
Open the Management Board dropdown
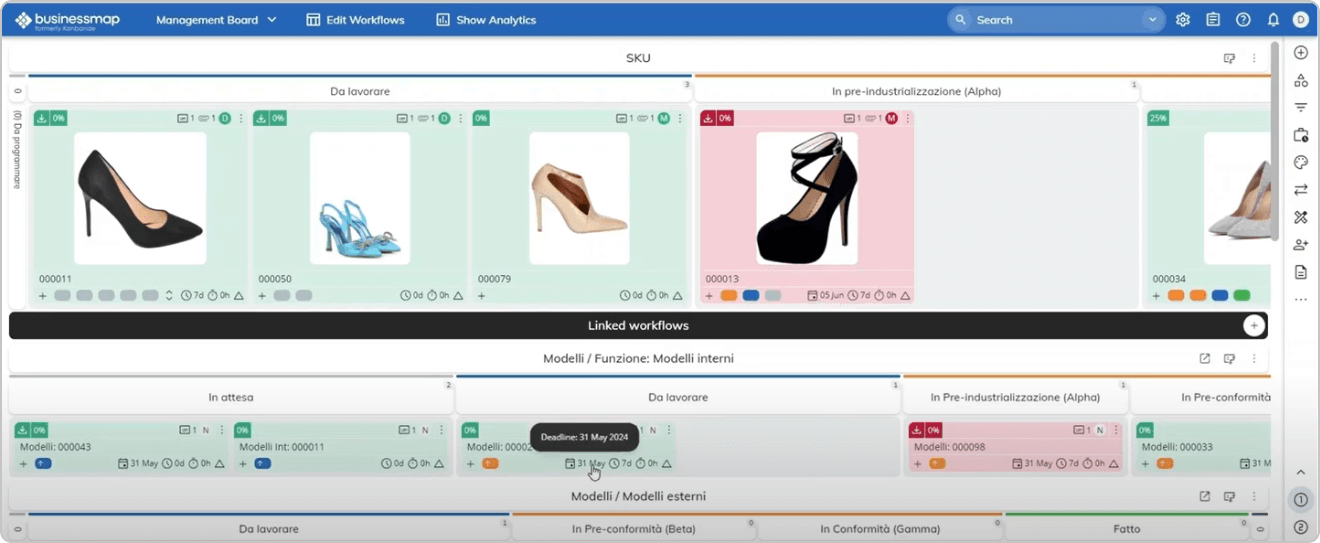pos(216,20)
